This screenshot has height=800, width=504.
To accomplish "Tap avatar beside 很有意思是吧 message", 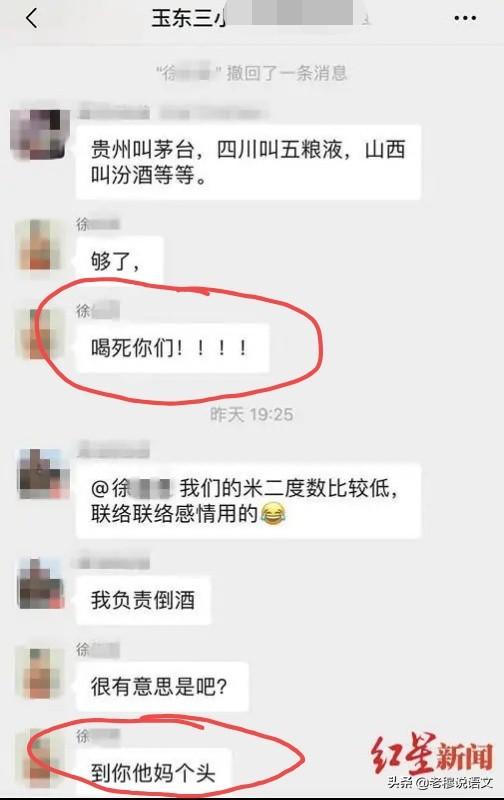I will coord(40,673).
